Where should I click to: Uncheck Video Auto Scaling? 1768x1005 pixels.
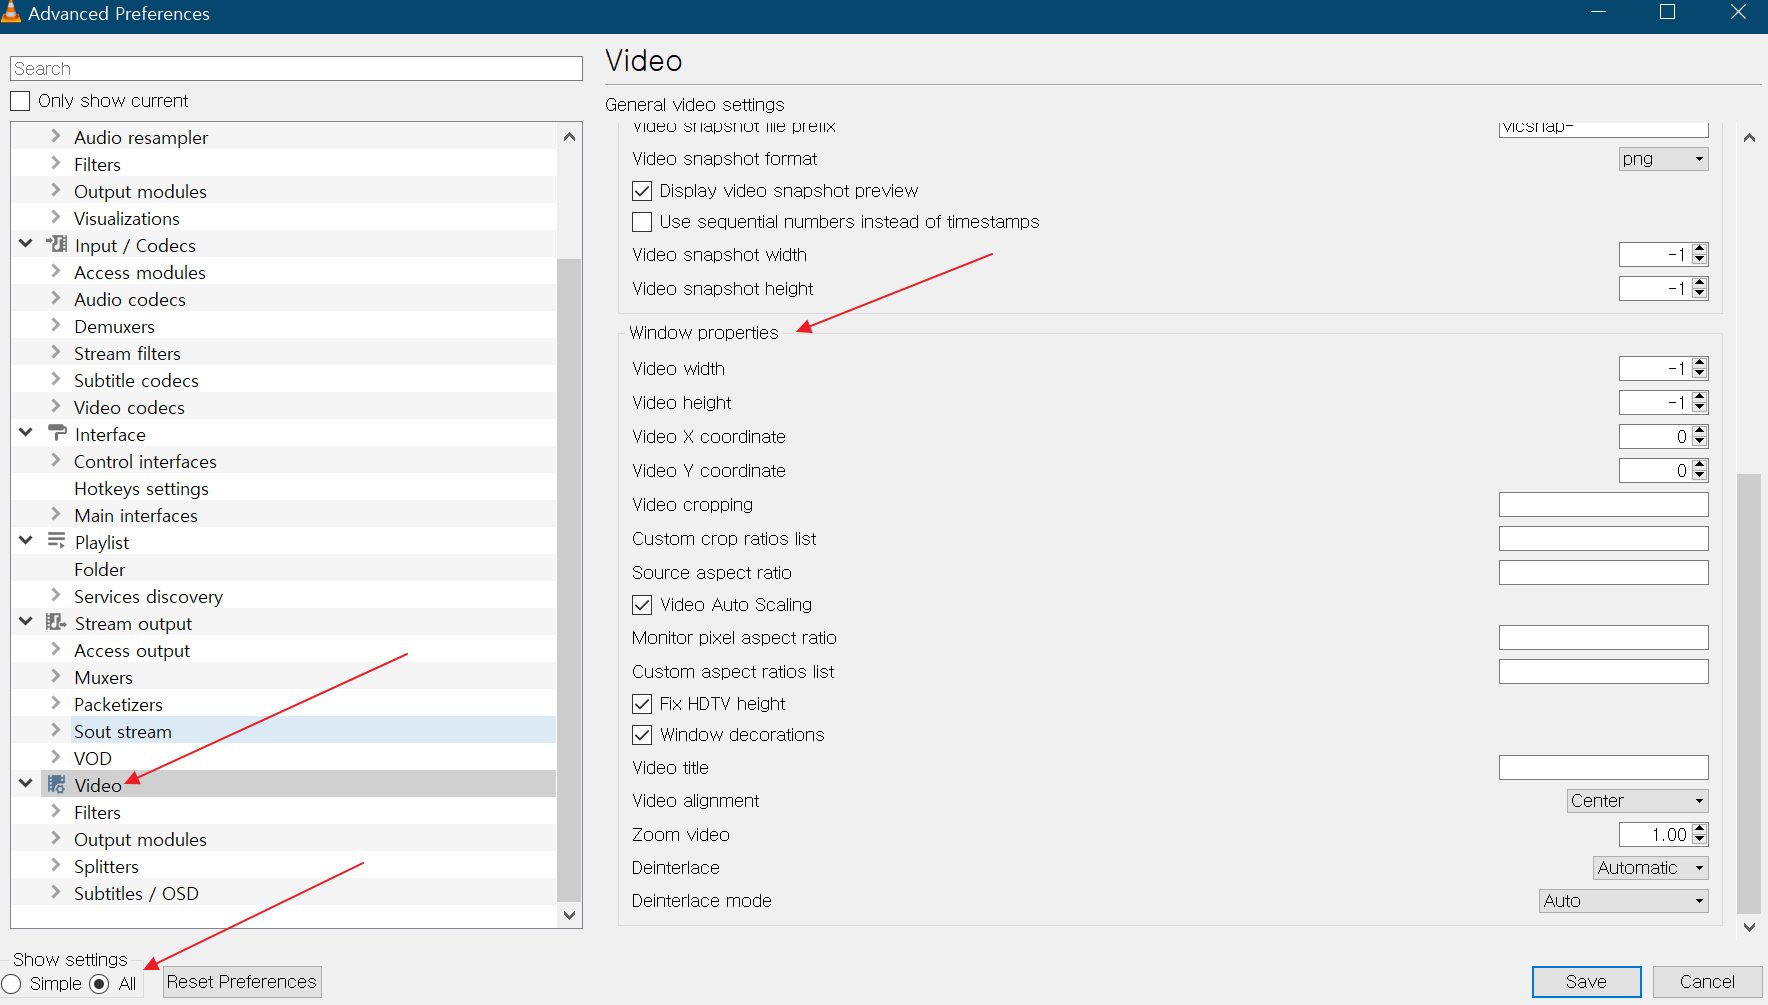coord(642,605)
